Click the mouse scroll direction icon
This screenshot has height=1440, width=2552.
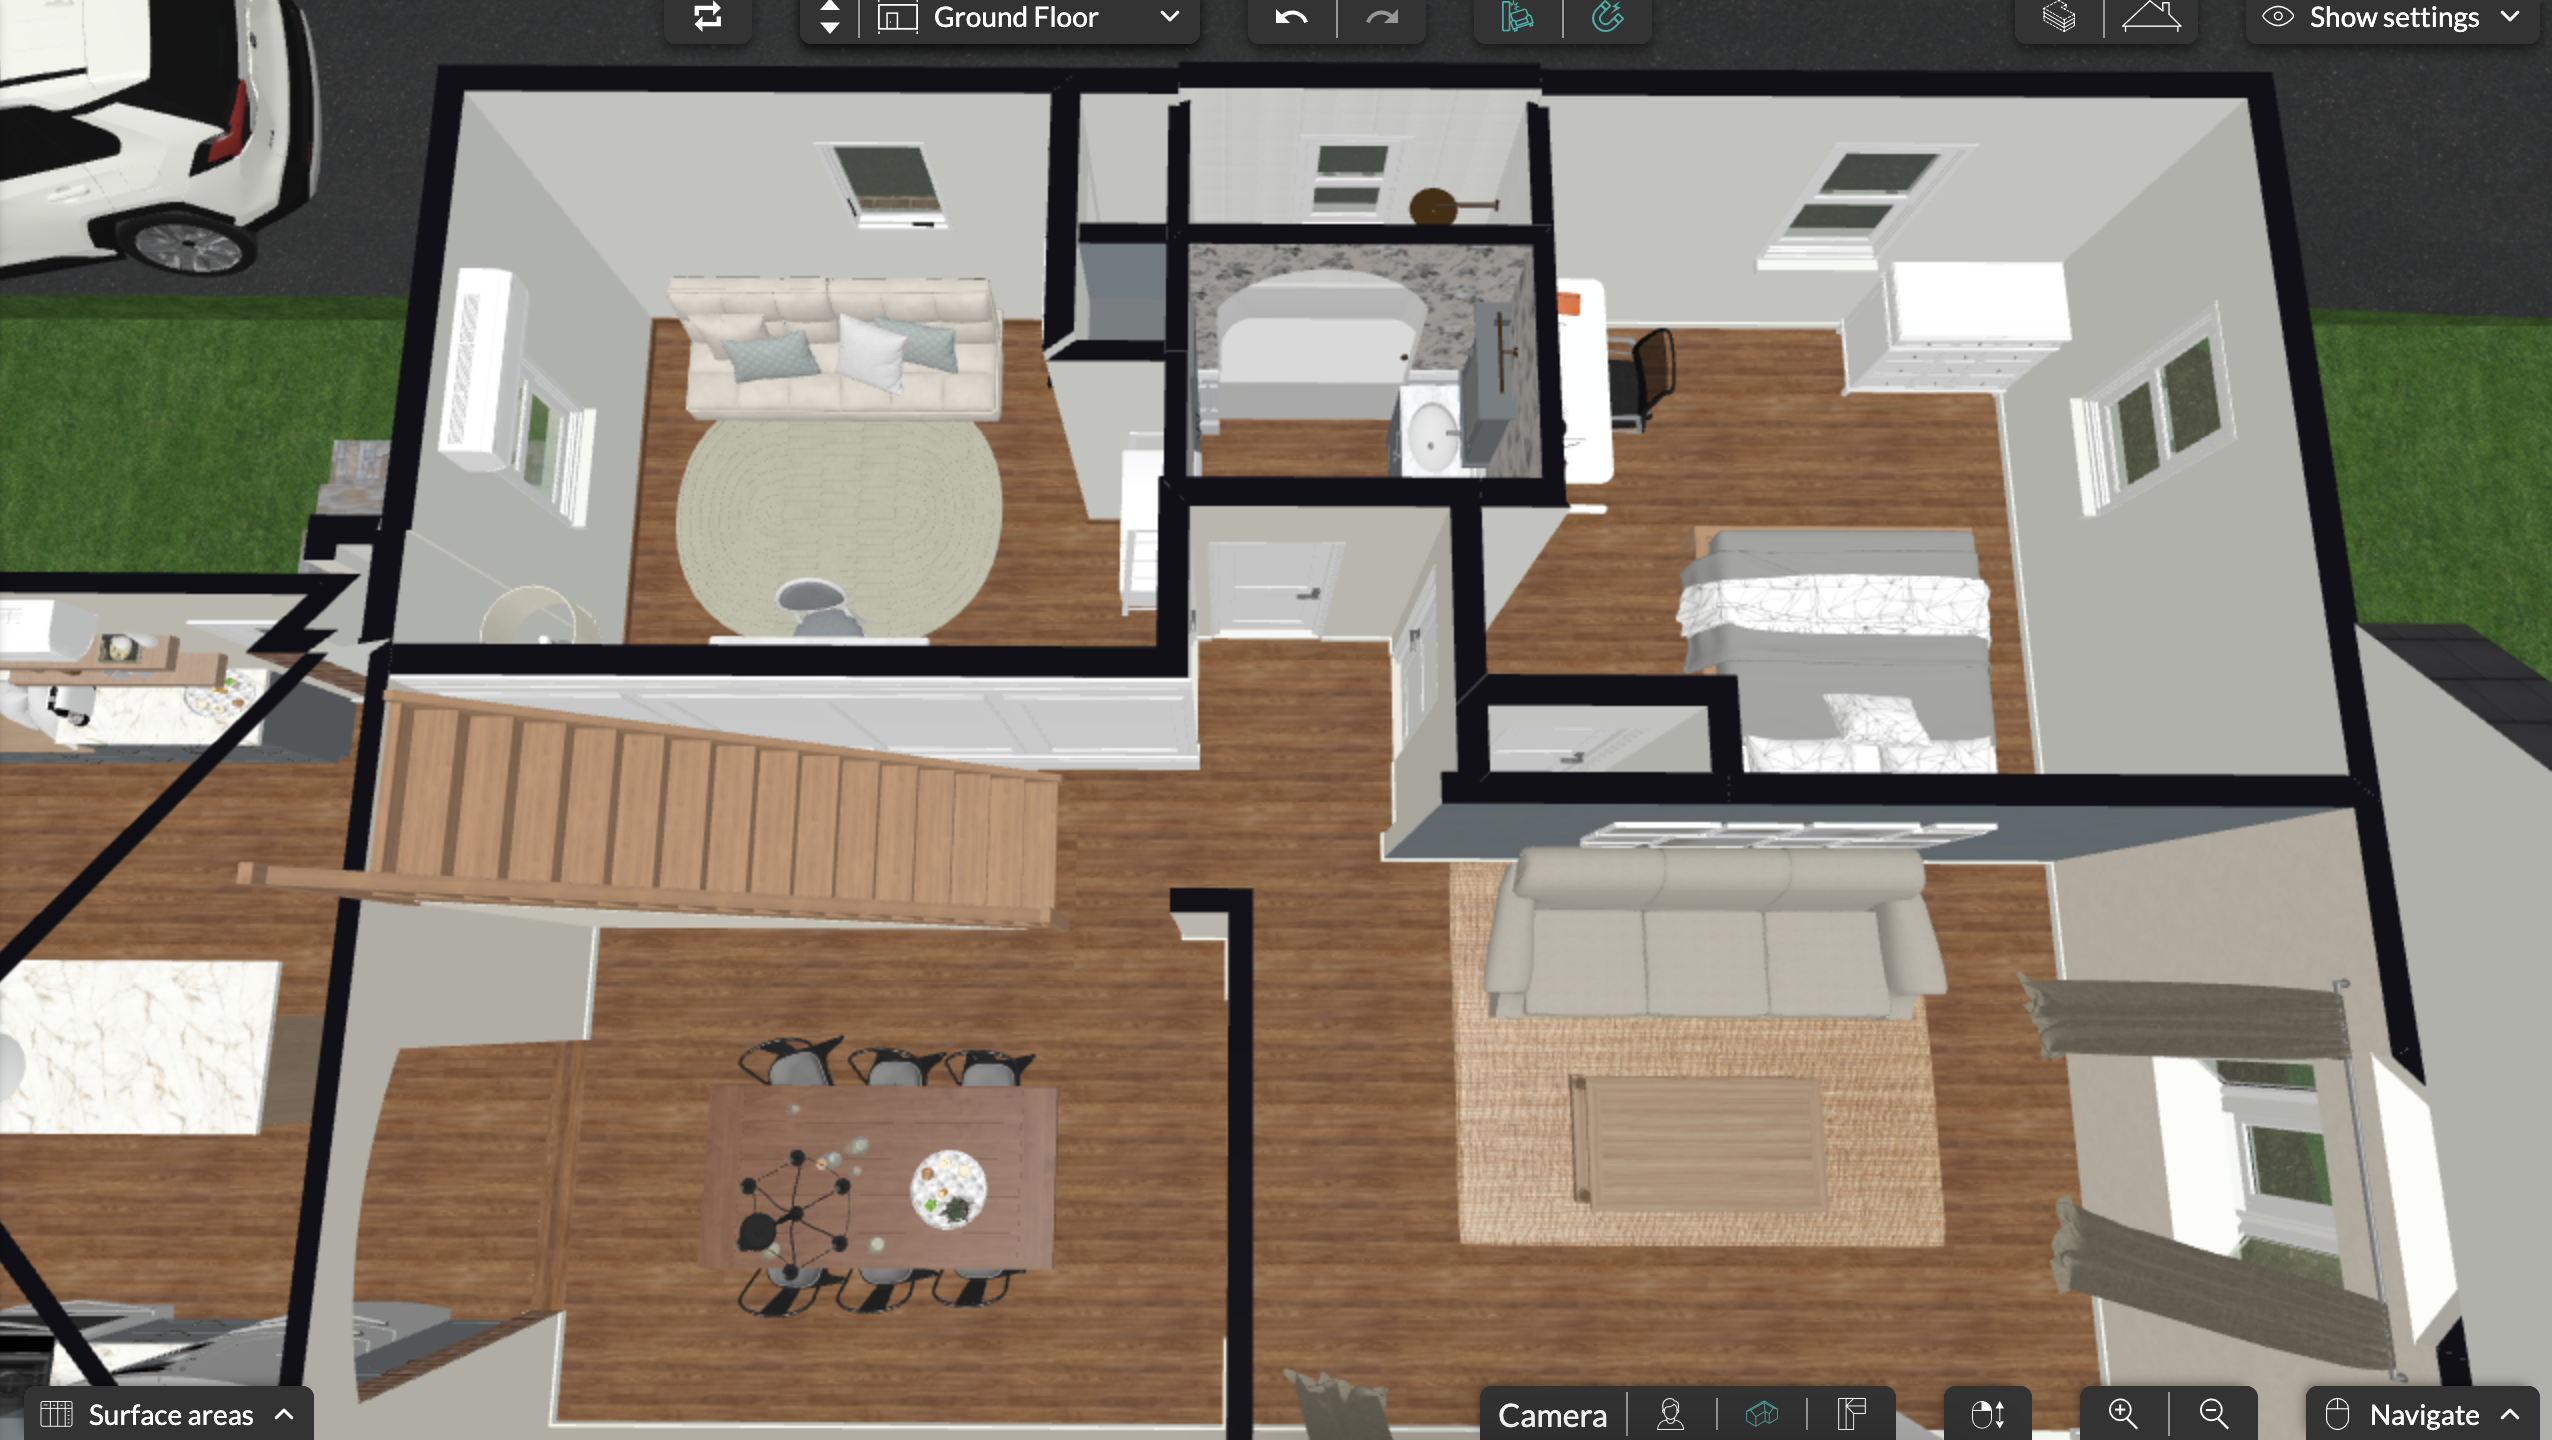coord(1987,1414)
